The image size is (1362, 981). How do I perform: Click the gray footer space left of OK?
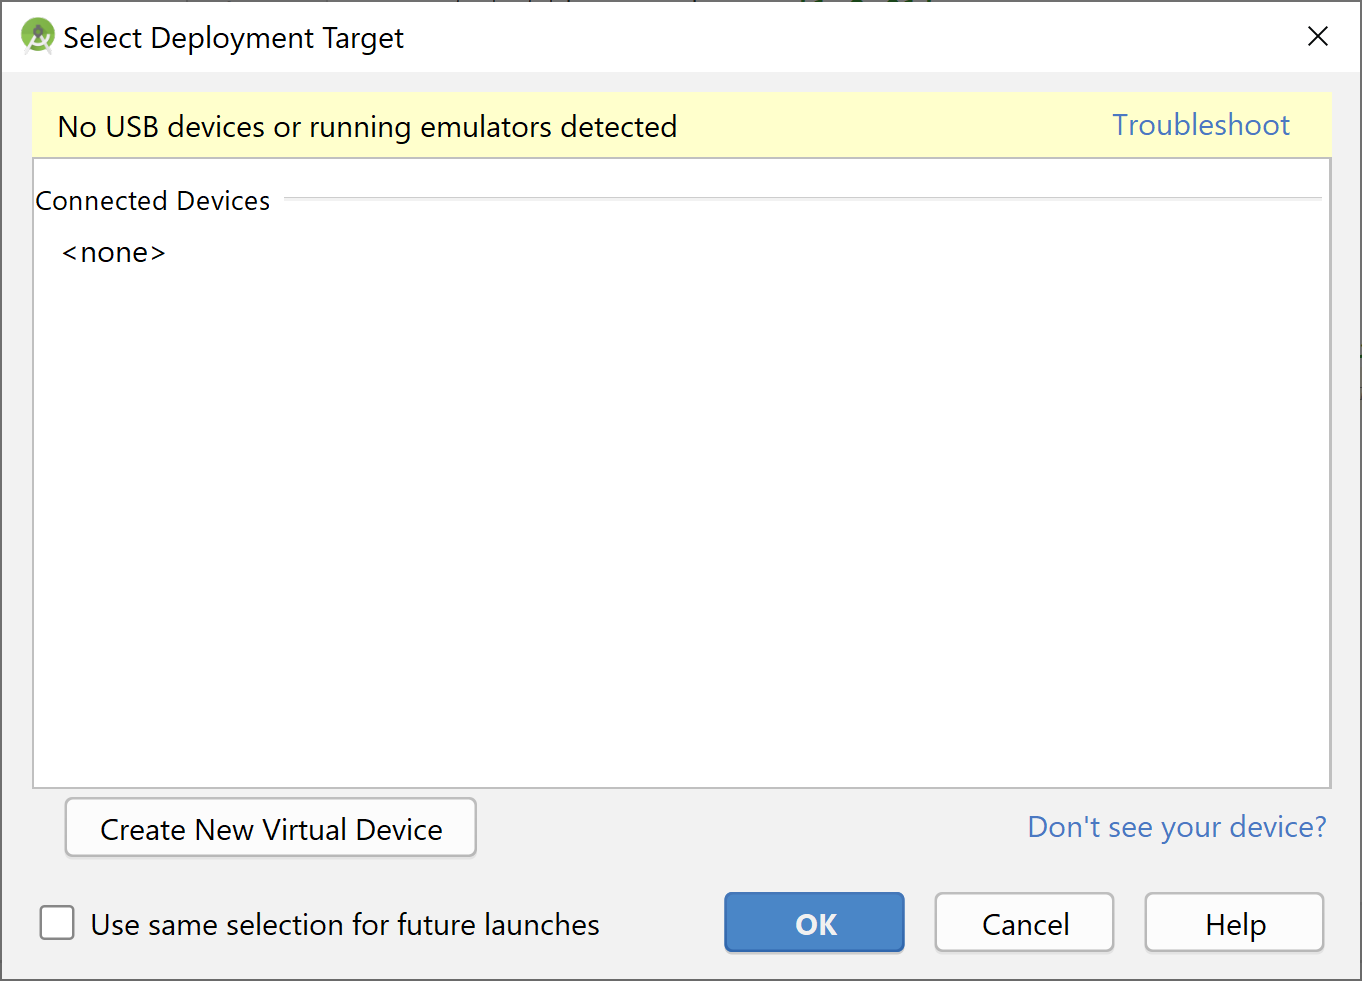(x=660, y=923)
